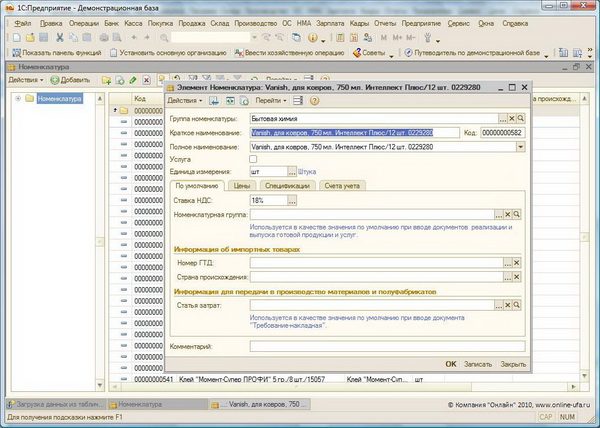This screenshot has height=428, width=600.
Task: Click the Print preview icon
Action: click(117, 37)
